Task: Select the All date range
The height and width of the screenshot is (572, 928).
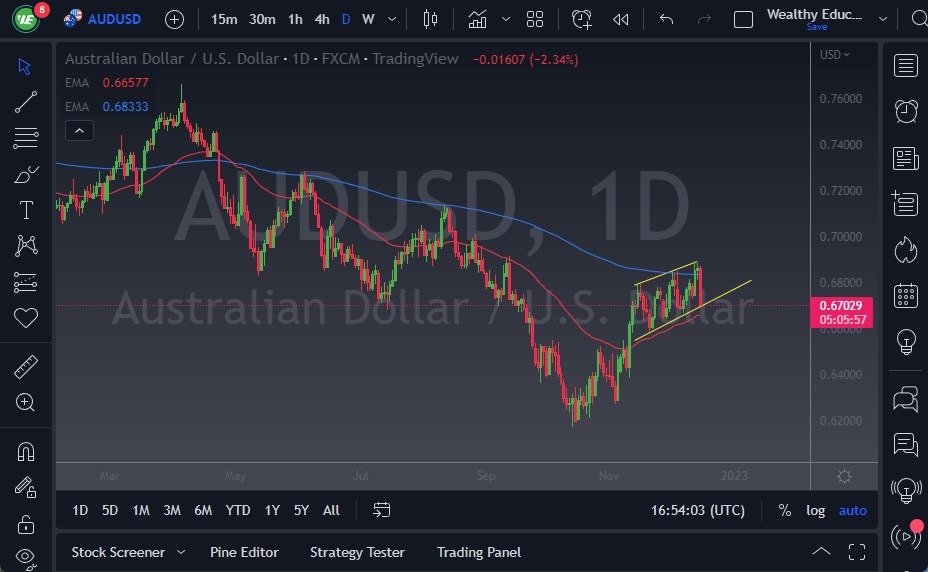Action: coord(331,510)
